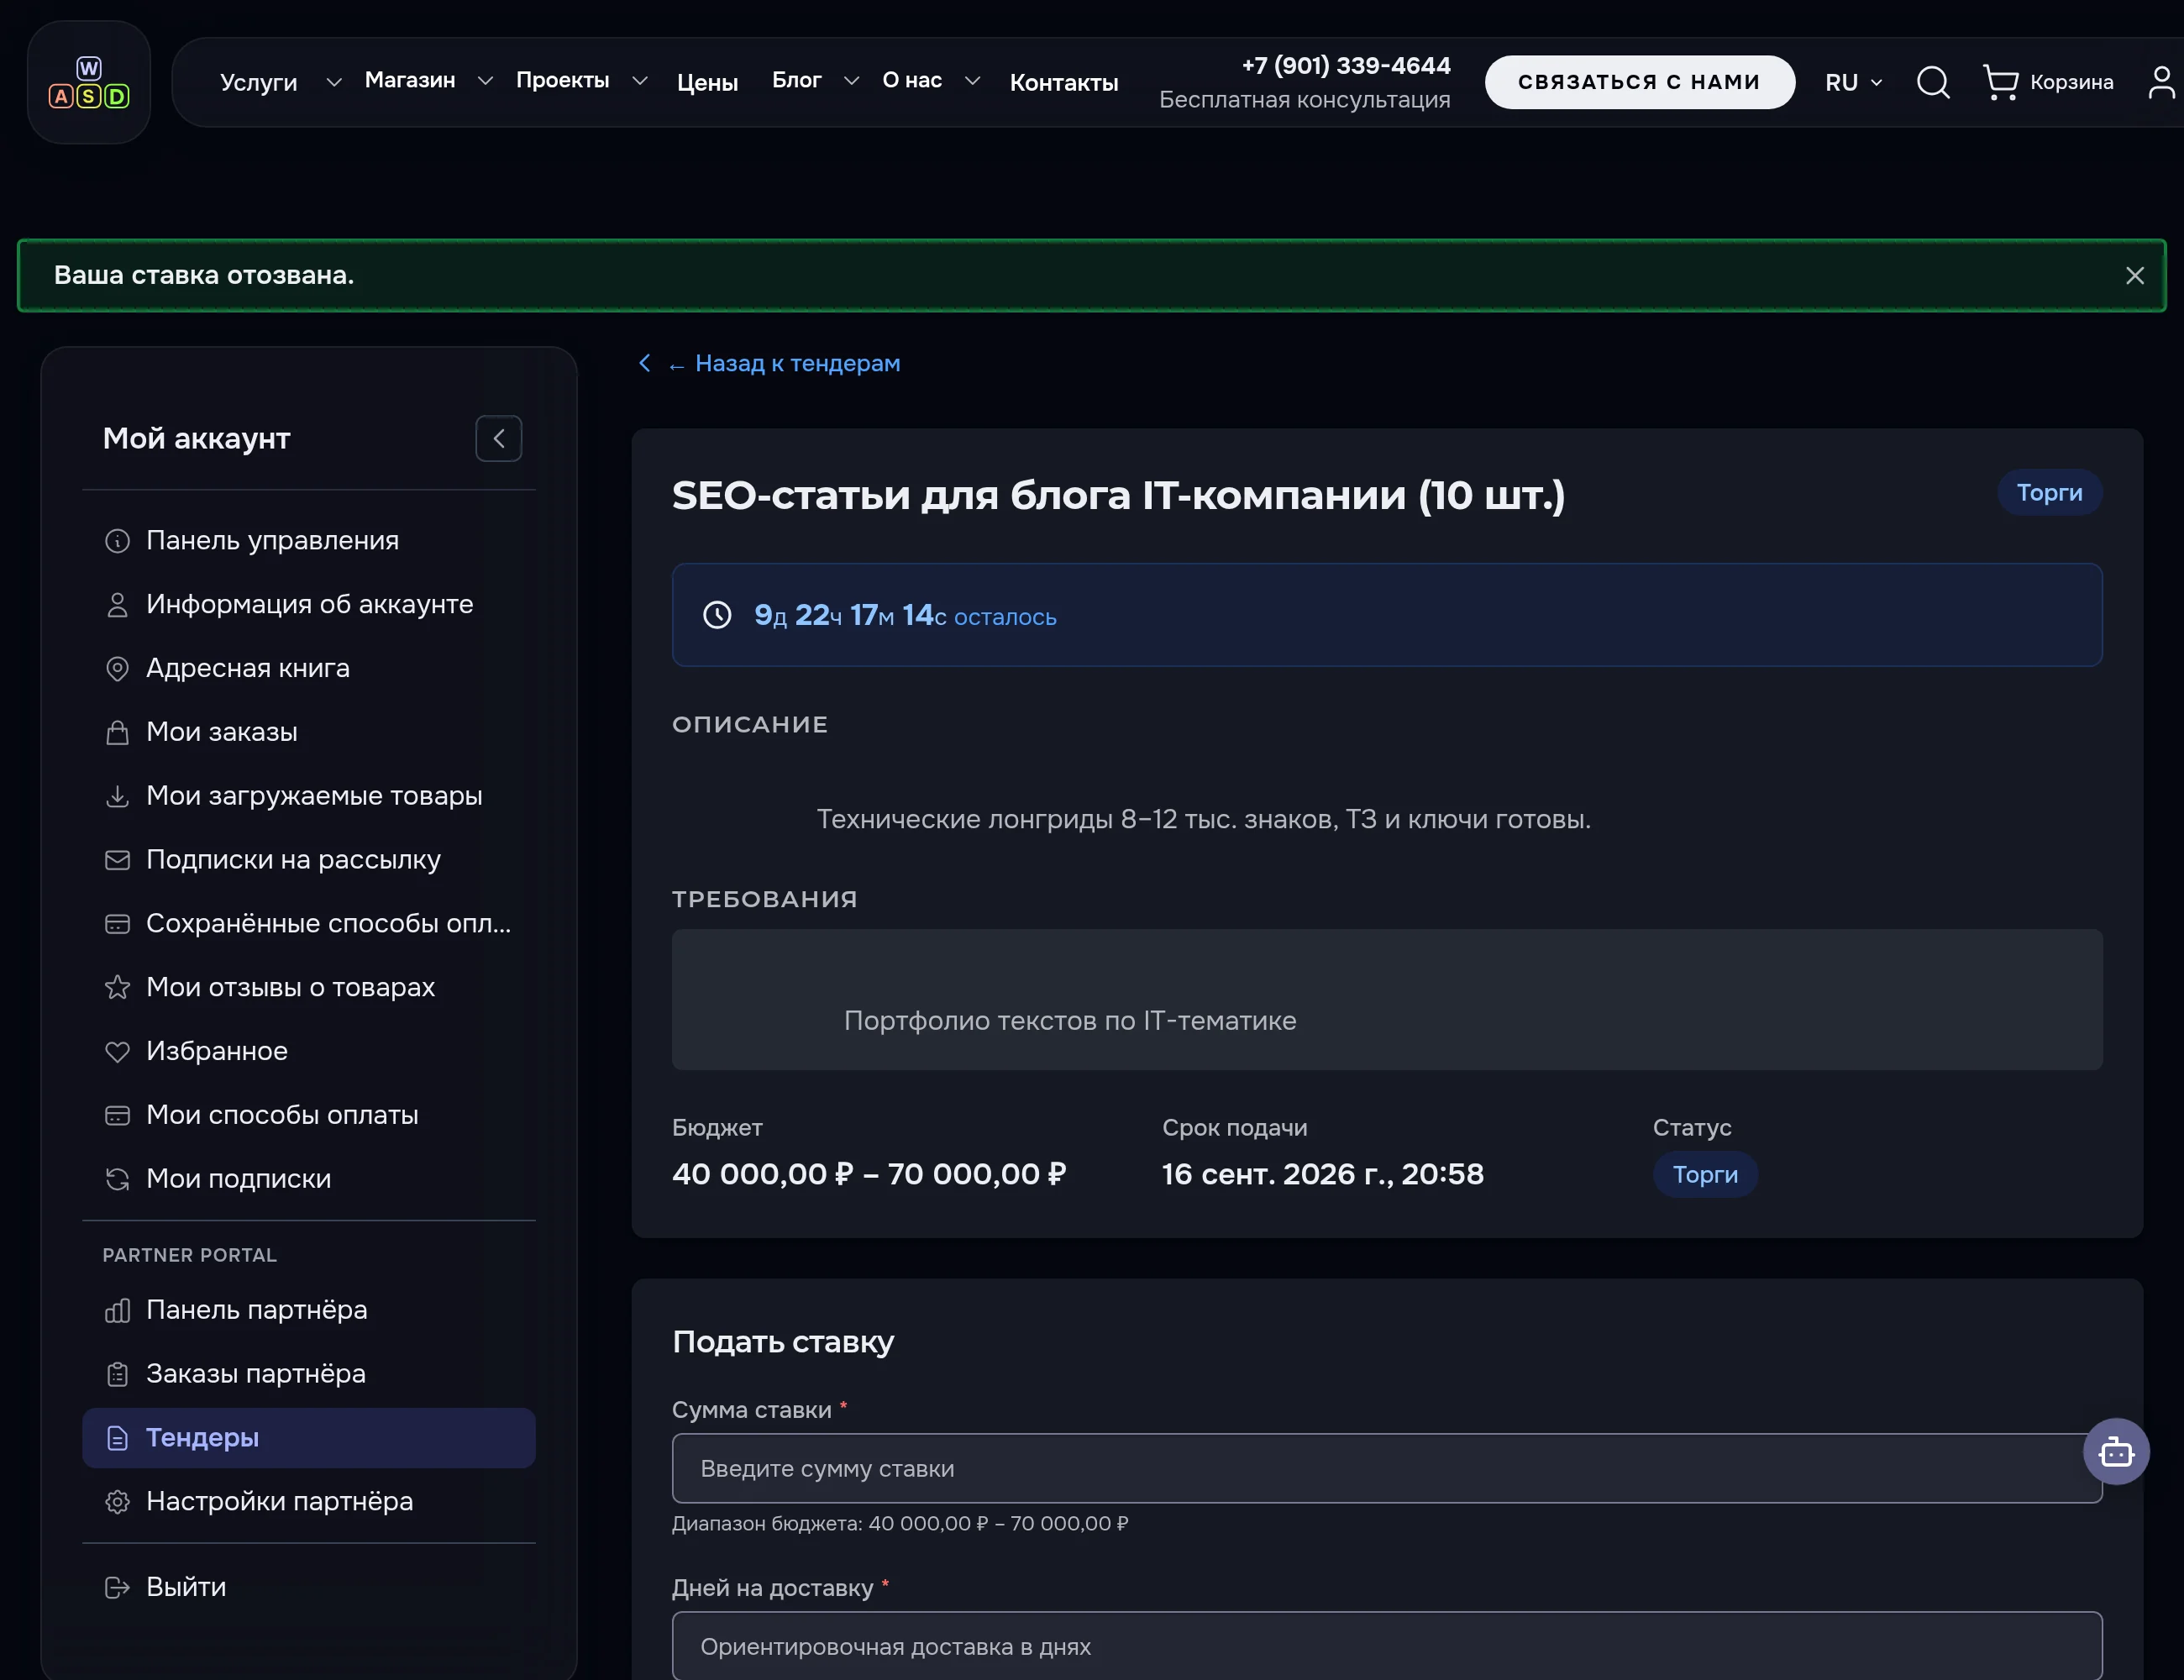Open the Корзина cart icon
The width and height of the screenshot is (2184, 1680).
(2047, 82)
